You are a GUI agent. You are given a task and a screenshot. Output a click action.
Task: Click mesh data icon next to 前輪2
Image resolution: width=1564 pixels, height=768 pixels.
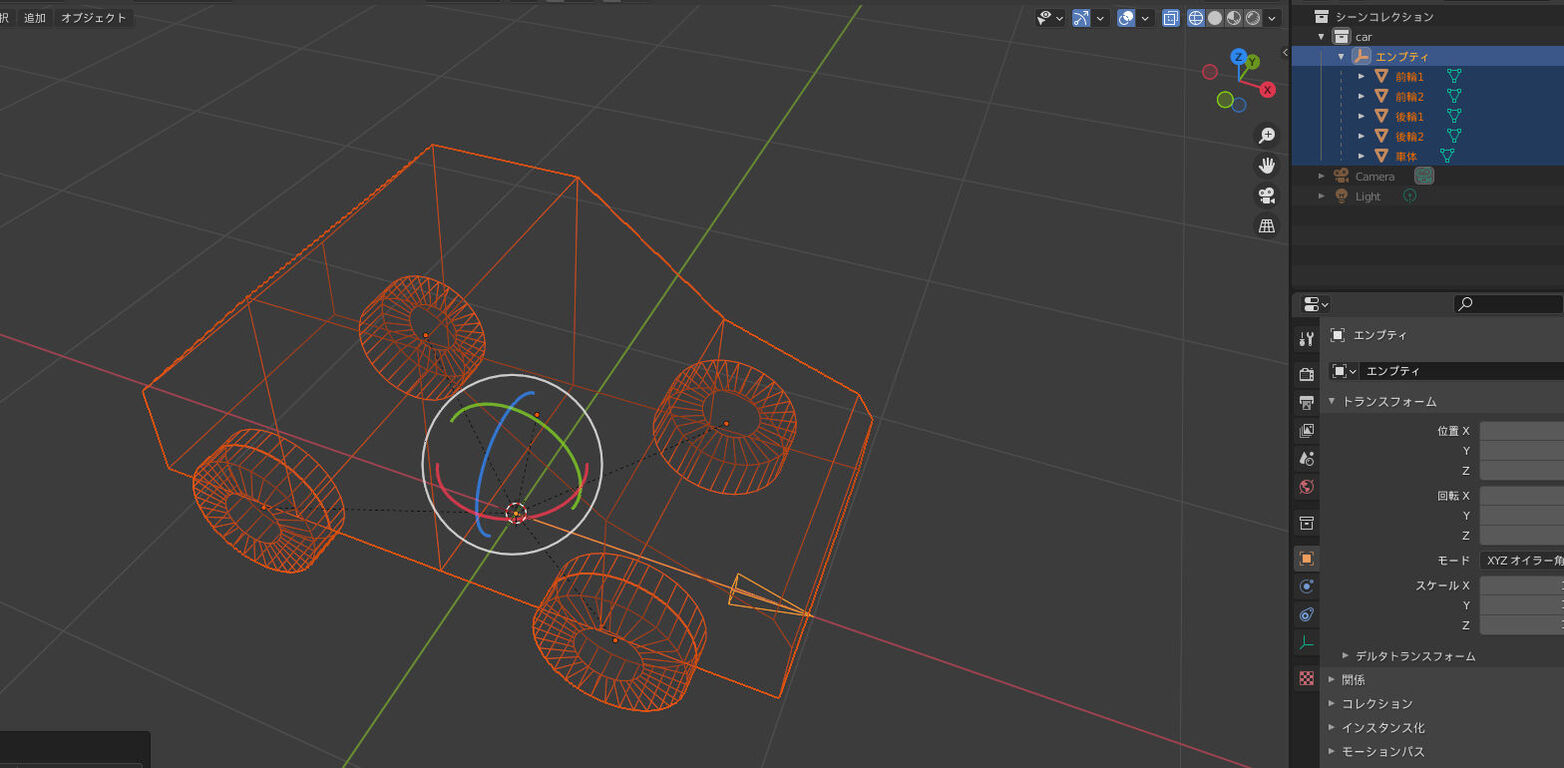(x=1454, y=96)
